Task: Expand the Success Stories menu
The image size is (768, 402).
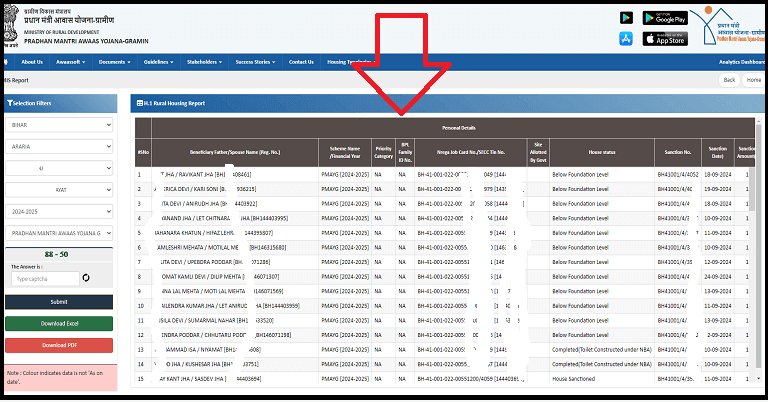Action: [x=255, y=62]
